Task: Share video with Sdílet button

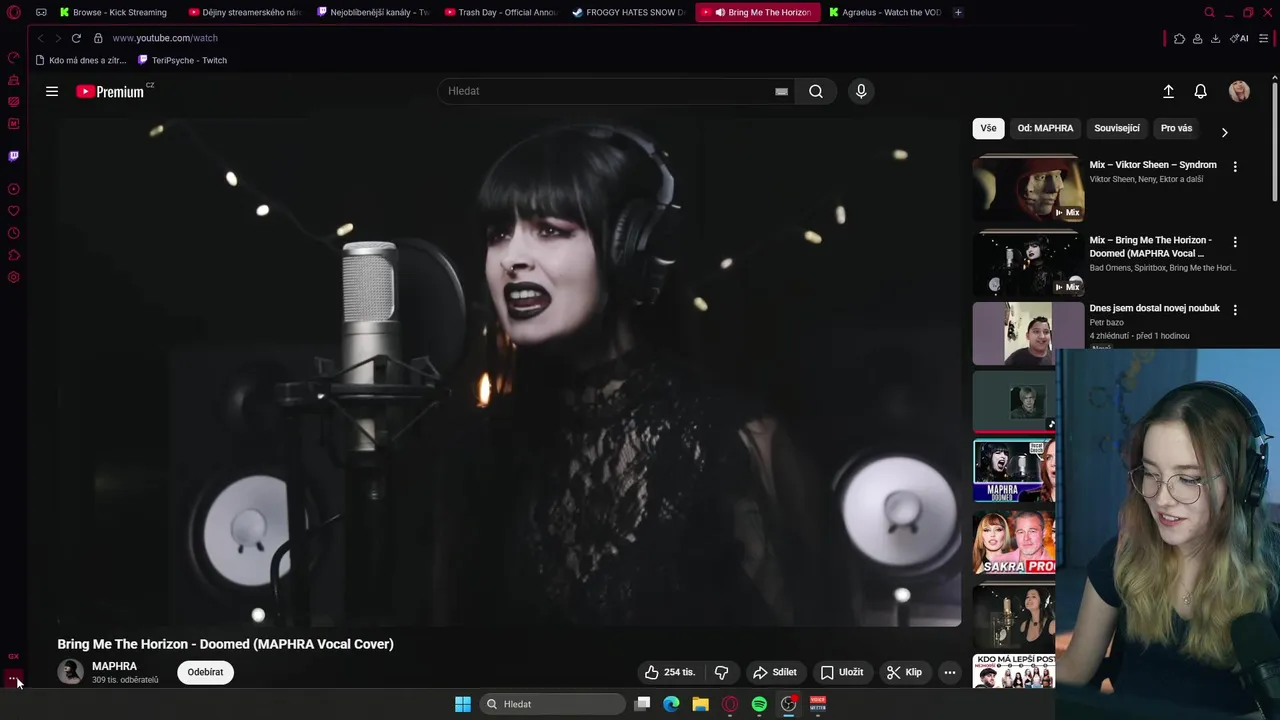Action: [775, 672]
